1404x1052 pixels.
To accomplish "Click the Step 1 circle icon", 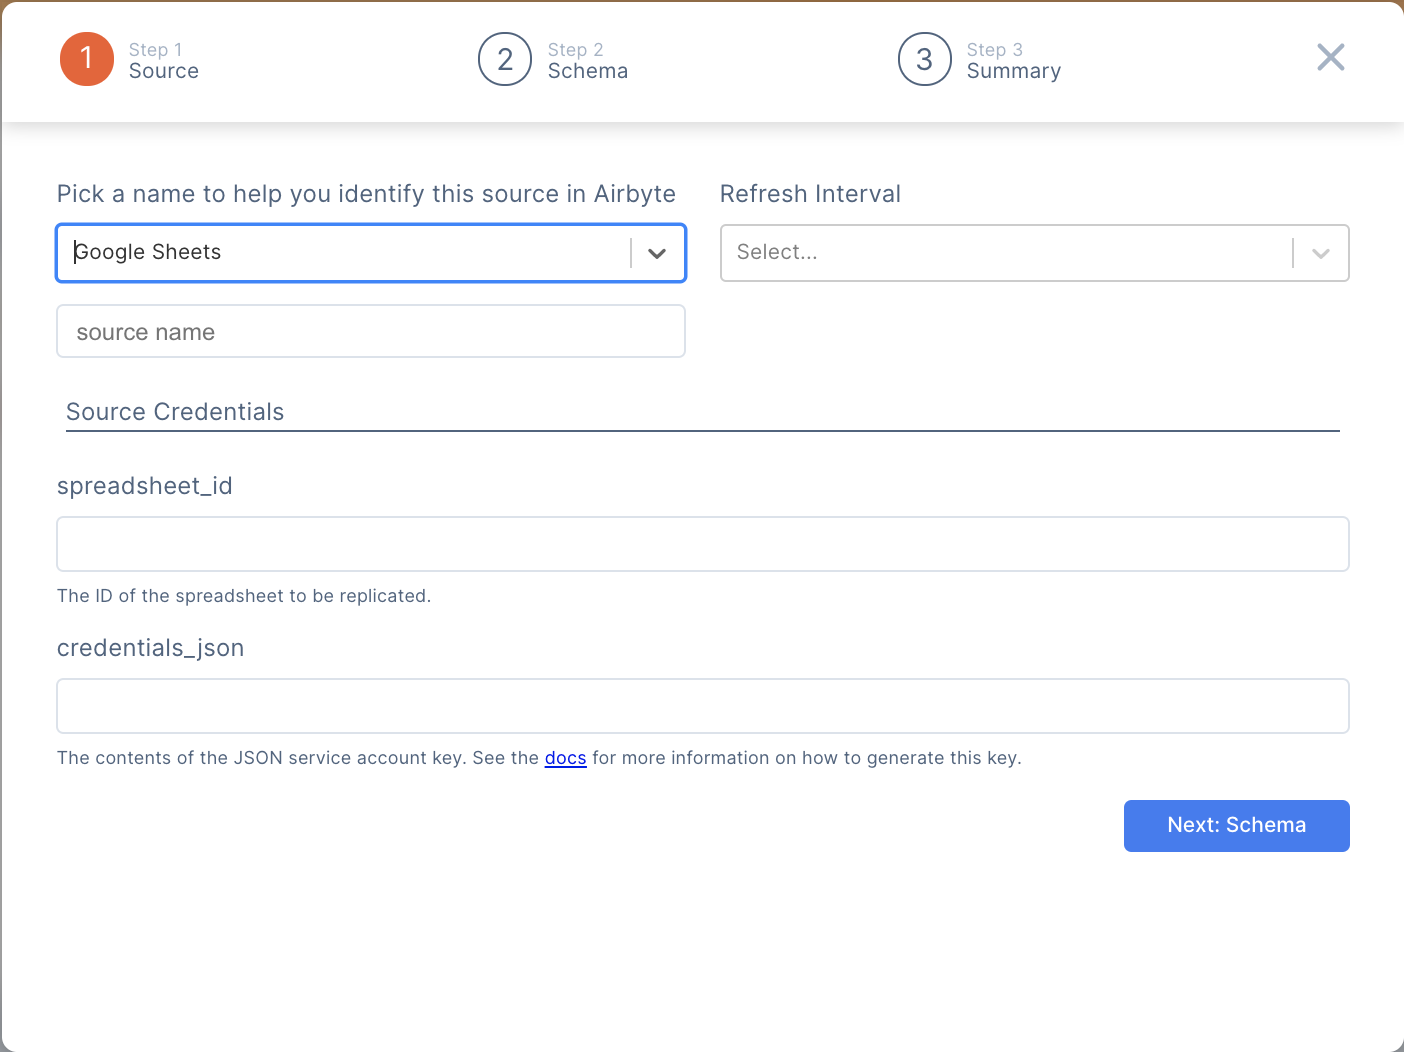I will coord(87,59).
